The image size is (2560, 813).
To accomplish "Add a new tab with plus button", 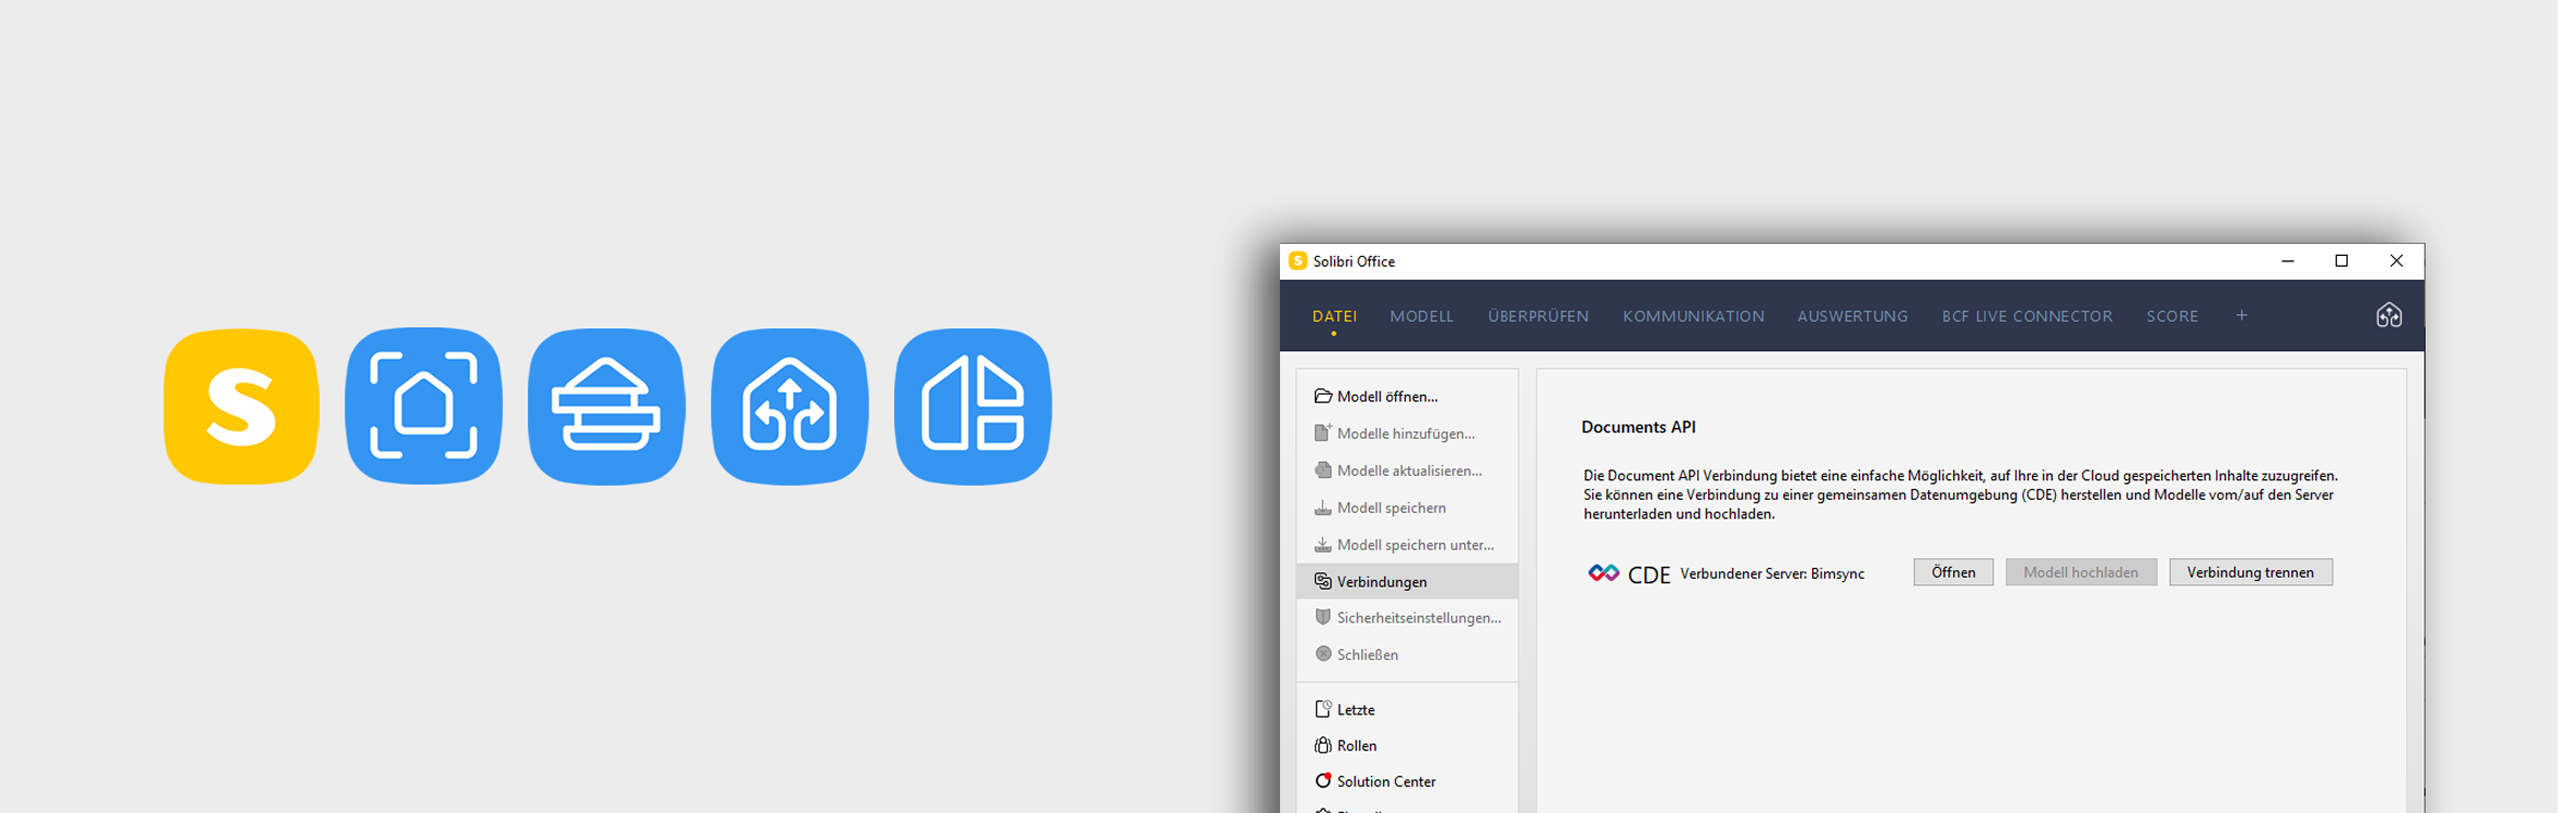I will tap(2242, 315).
